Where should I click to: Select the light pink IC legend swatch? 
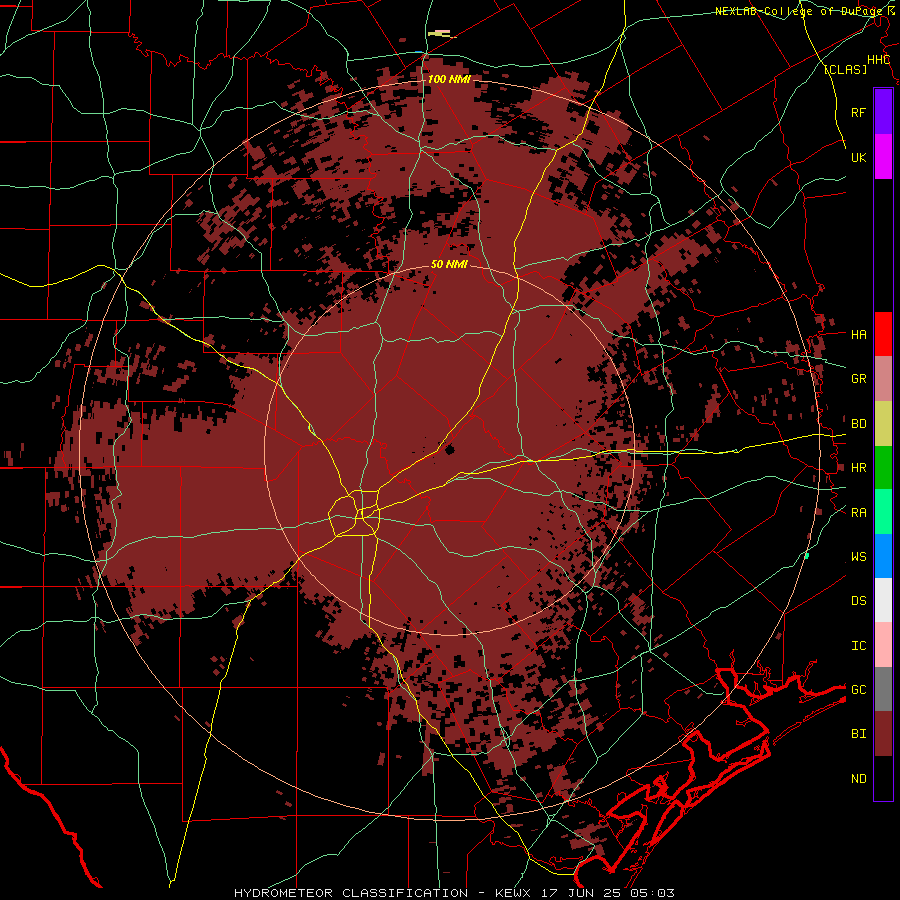point(883,645)
